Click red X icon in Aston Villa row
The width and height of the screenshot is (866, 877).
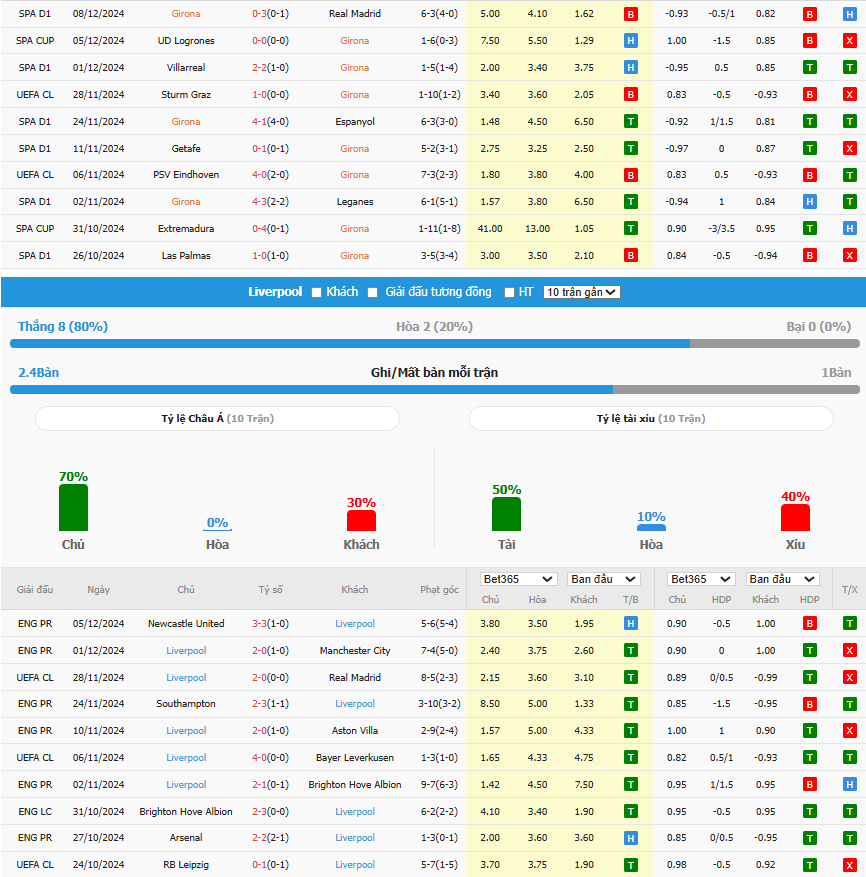pos(849,730)
